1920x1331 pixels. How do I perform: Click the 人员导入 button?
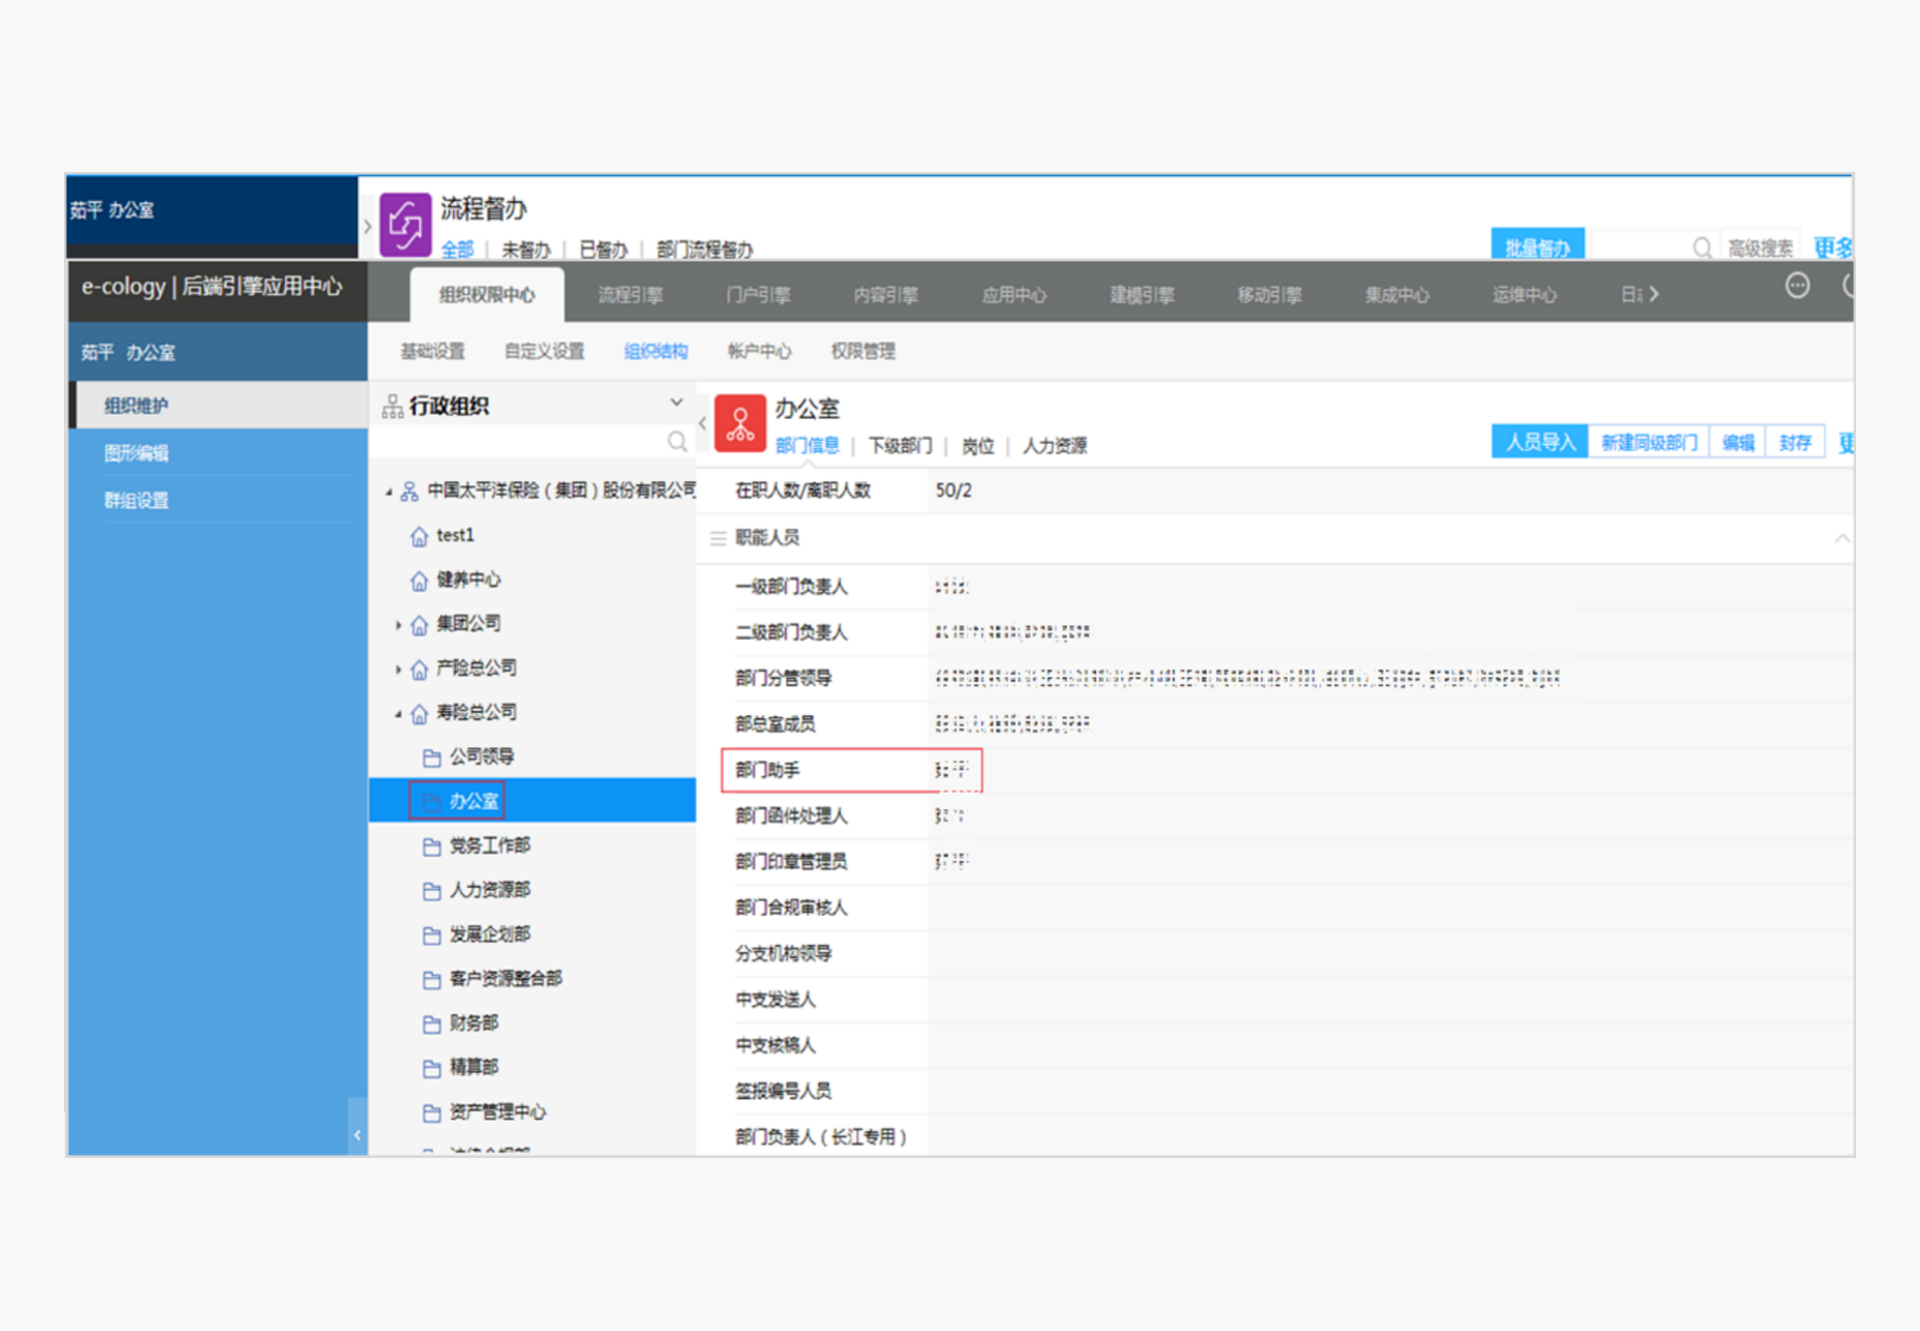point(1539,442)
